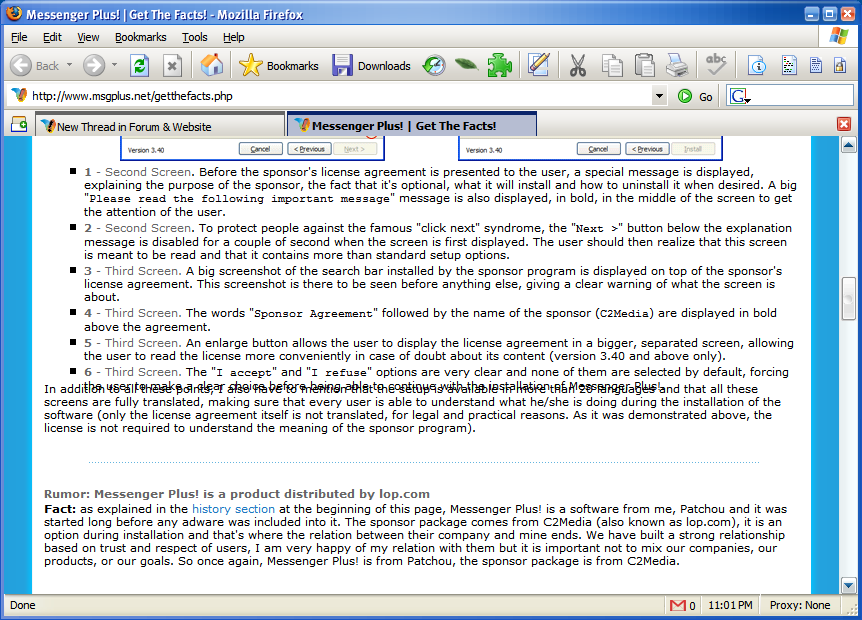Open the Back button history dropdown arrow
The width and height of the screenshot is (862, 620).
click(70, 66)
